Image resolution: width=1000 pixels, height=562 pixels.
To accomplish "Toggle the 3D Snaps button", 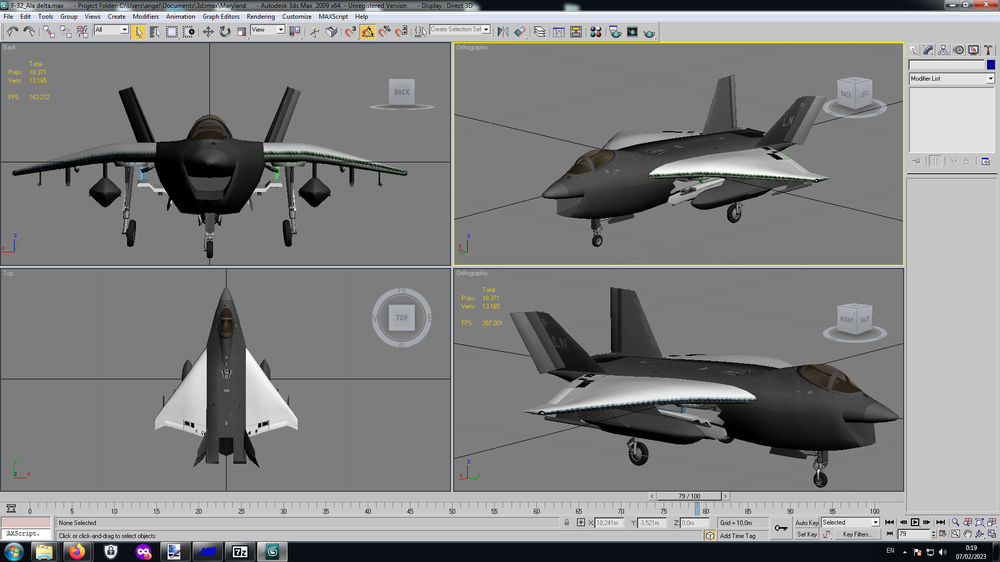I will coord(350,31).
